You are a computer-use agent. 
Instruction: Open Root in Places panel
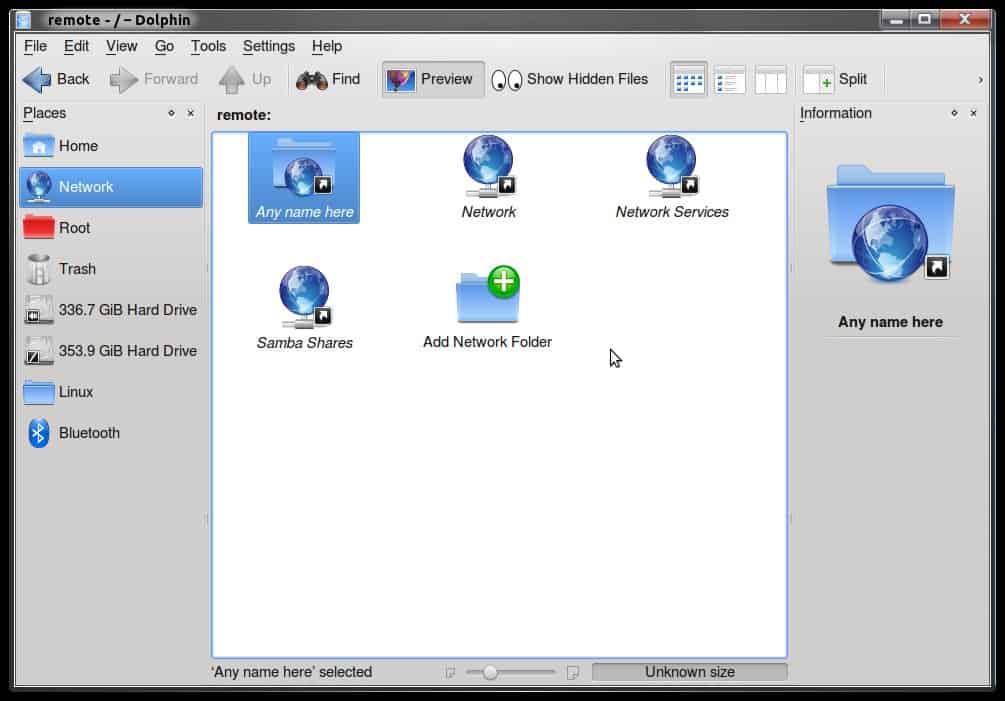[111, 228]
